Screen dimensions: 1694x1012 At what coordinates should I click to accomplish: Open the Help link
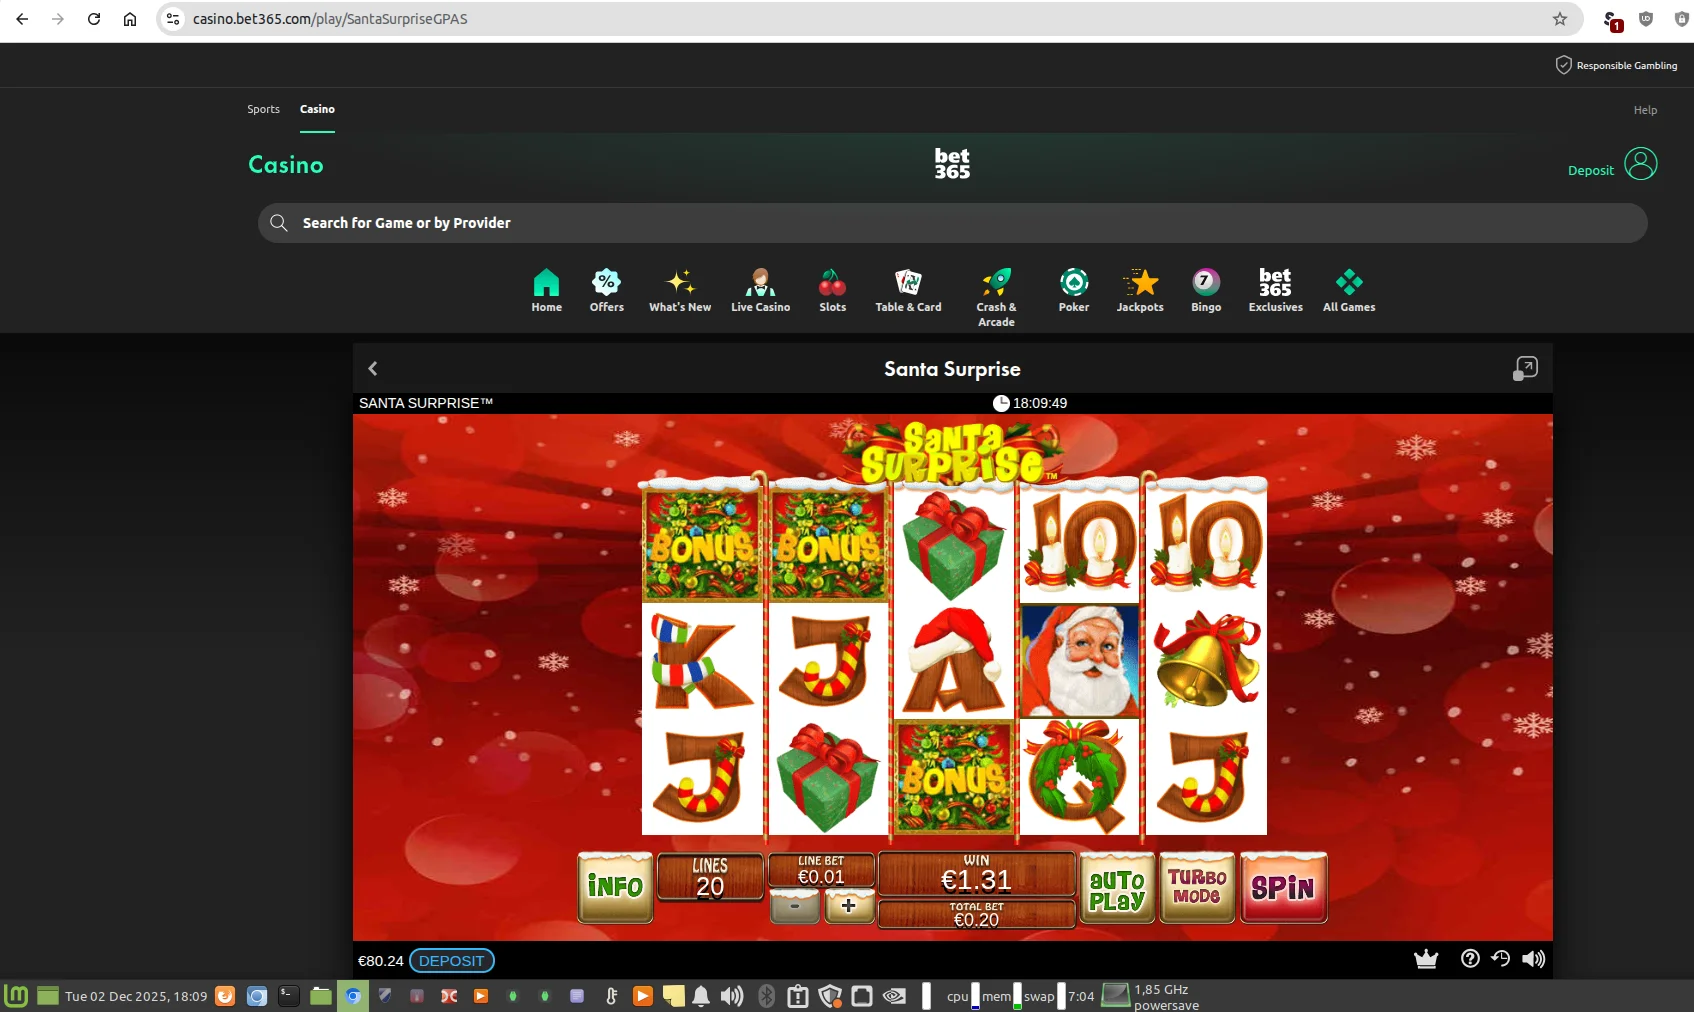click(x=1645, y=110)
